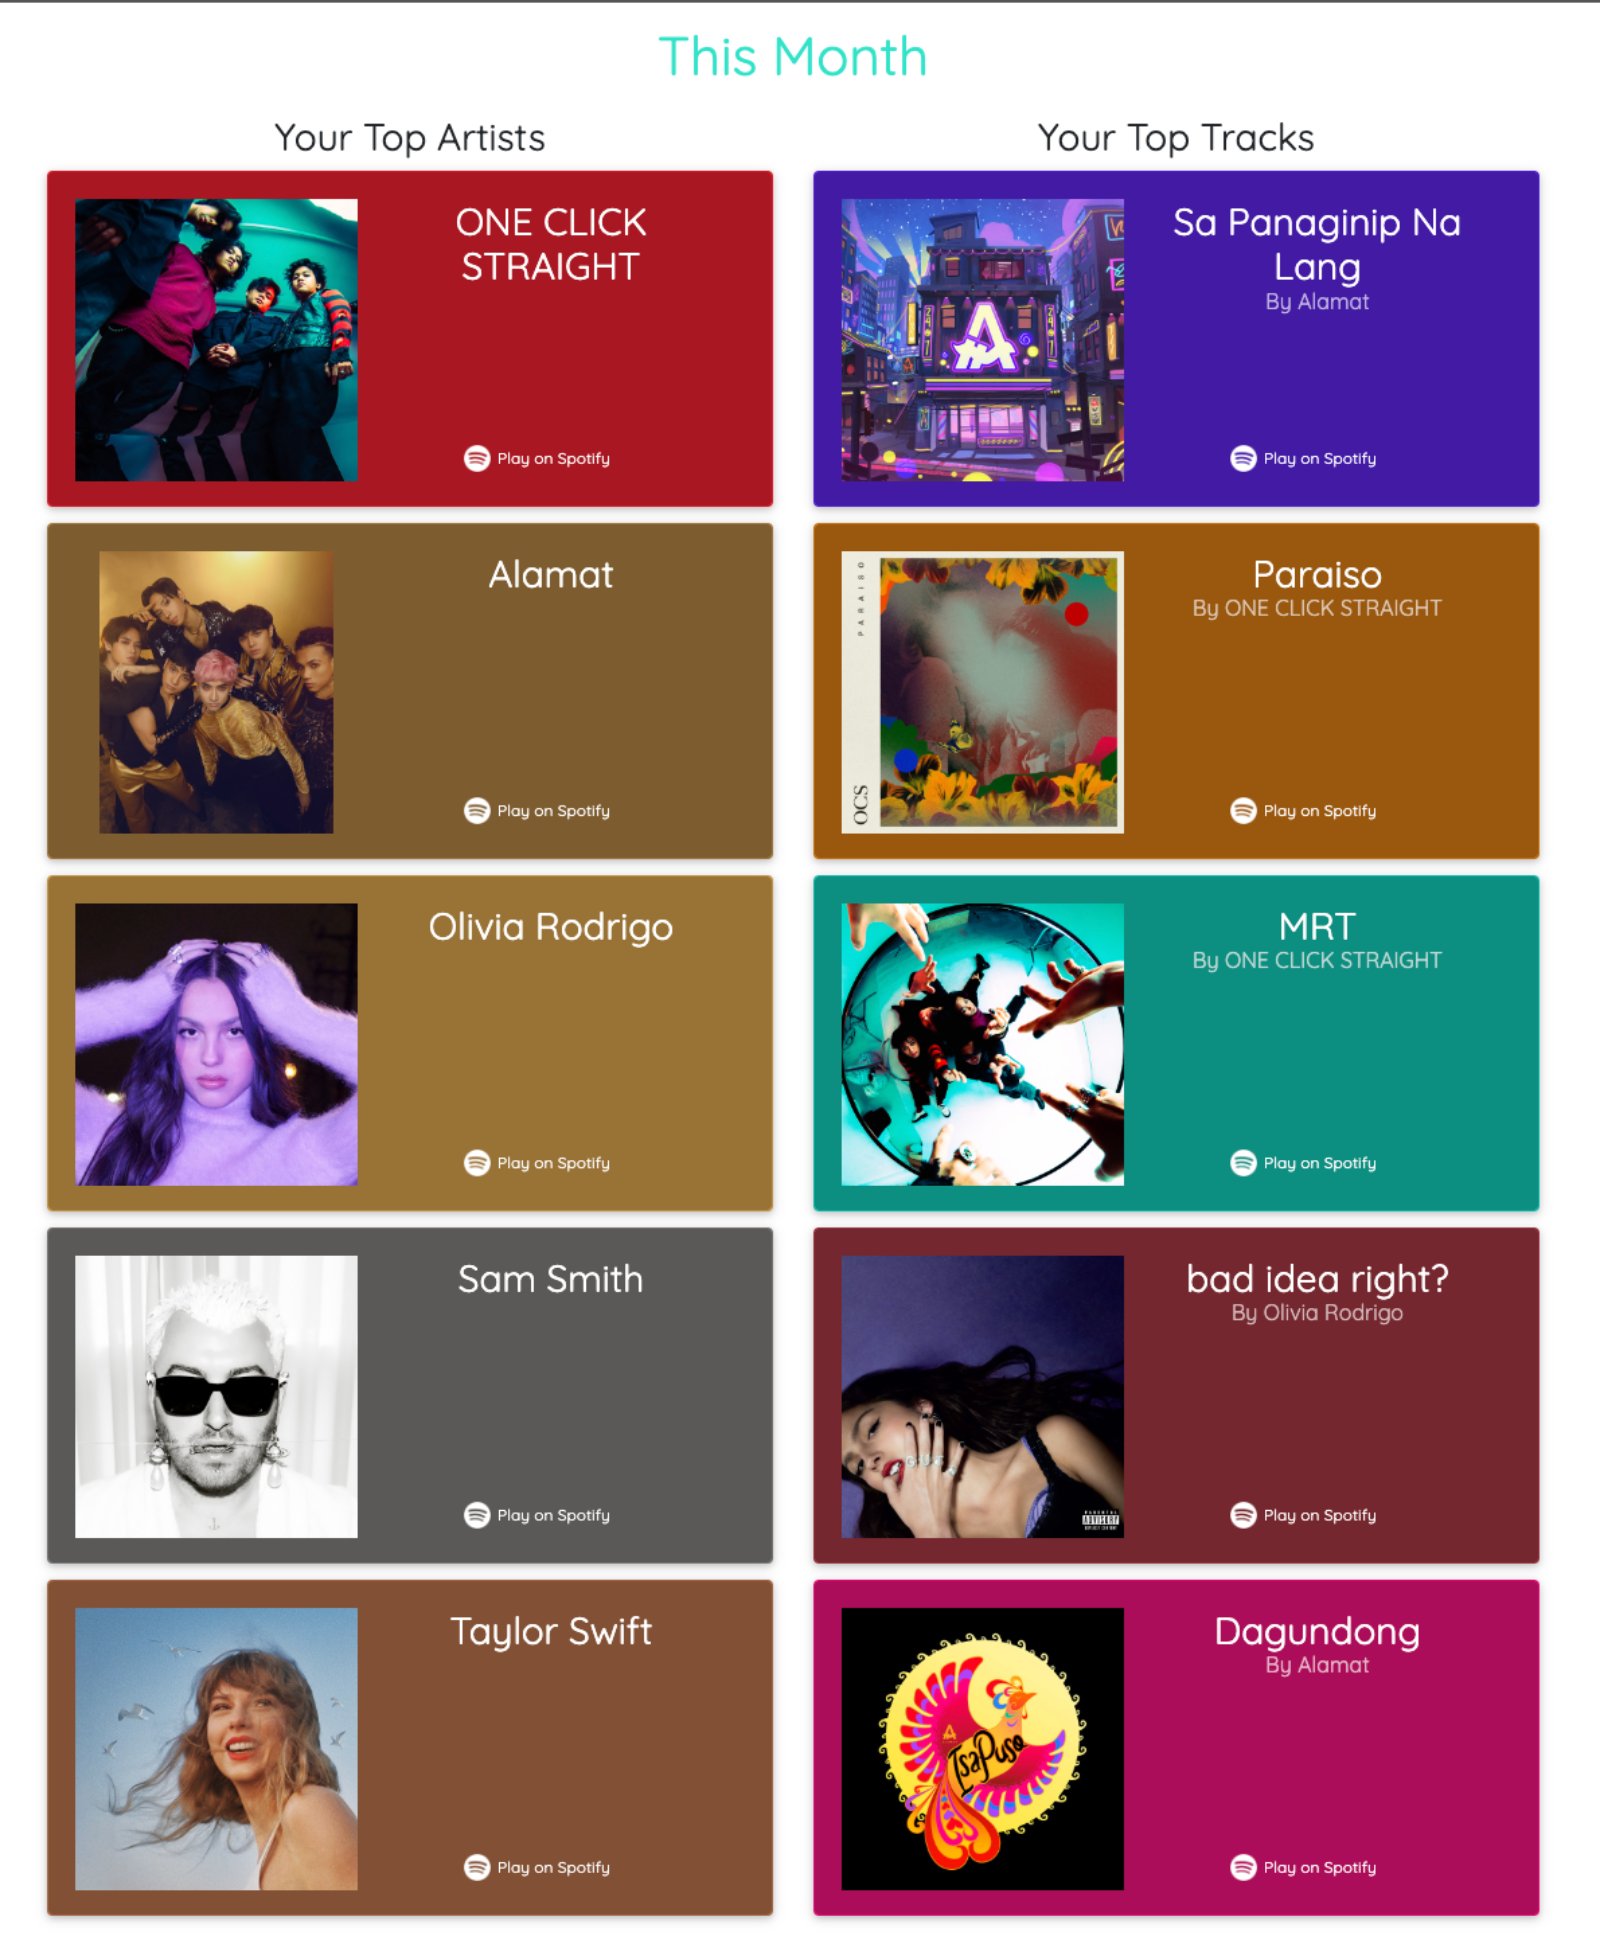Click the ONE CLICK STRAIGHT group photo
1600x1936 pixels.
tap(216, 340)
